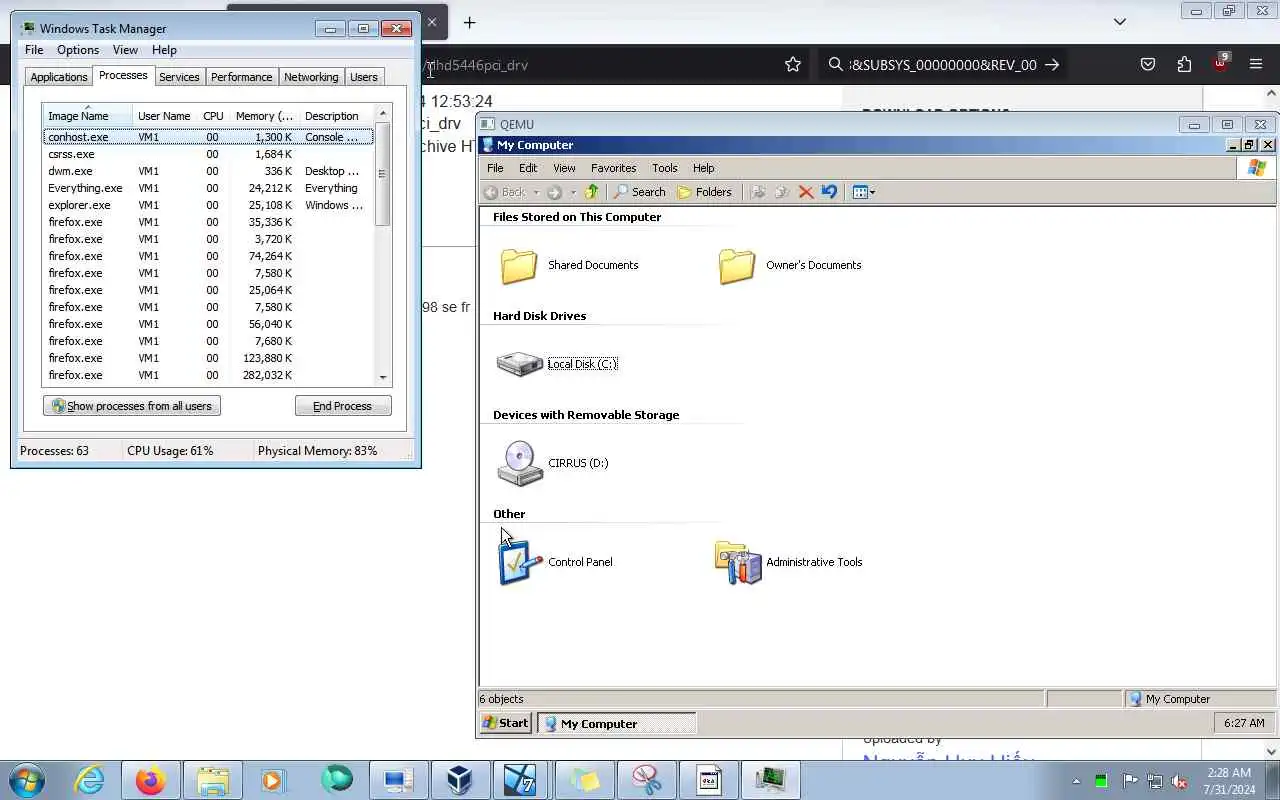
Task: Click the Search button in My Computer toolbar
Action: click(x=640, y=192)
